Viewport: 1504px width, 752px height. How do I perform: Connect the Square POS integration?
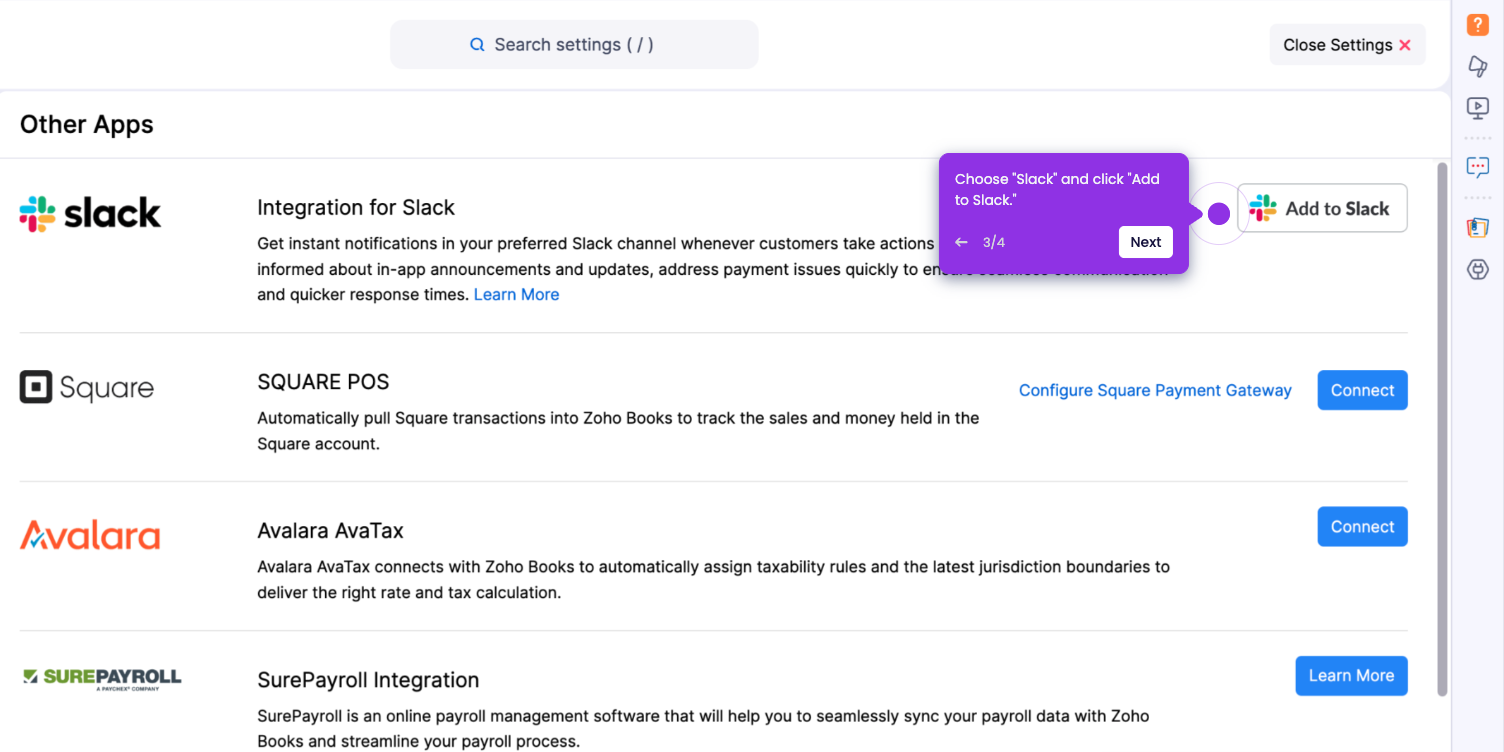pyautogui.click(x=1362, y=390)
